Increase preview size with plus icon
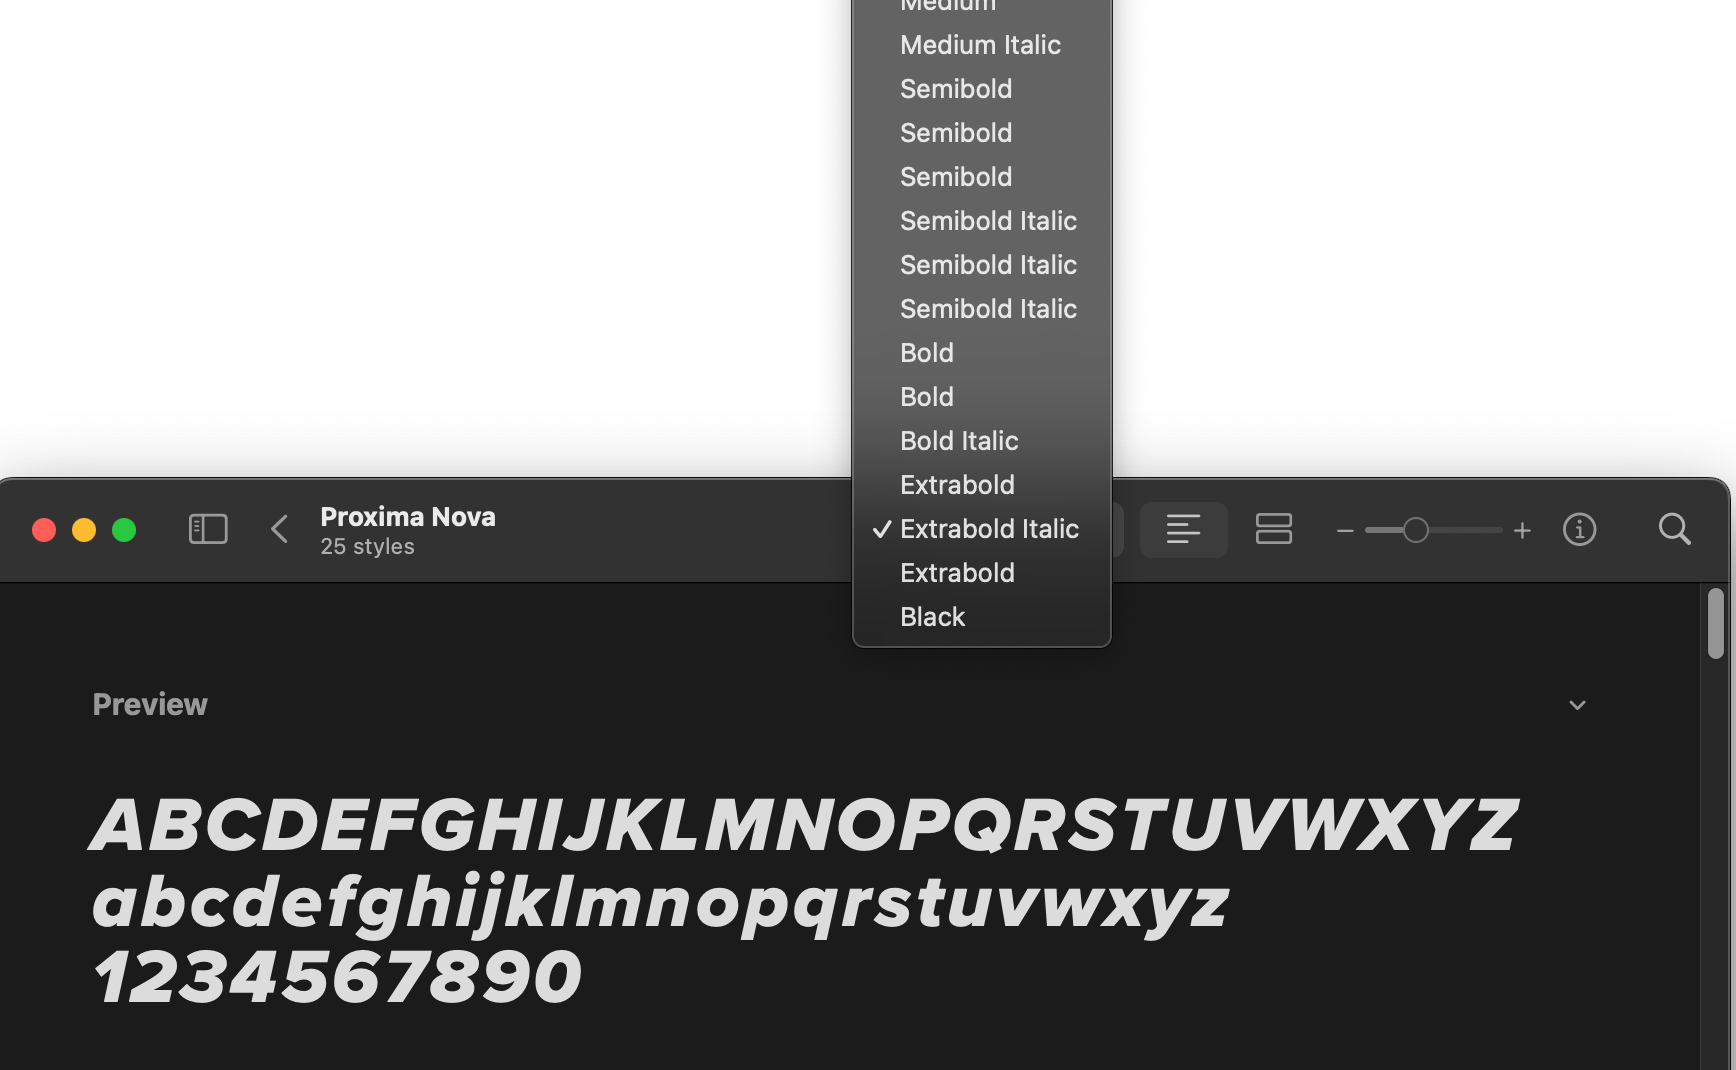Screen dimensions: 1736x1070 click(1522, 530)
